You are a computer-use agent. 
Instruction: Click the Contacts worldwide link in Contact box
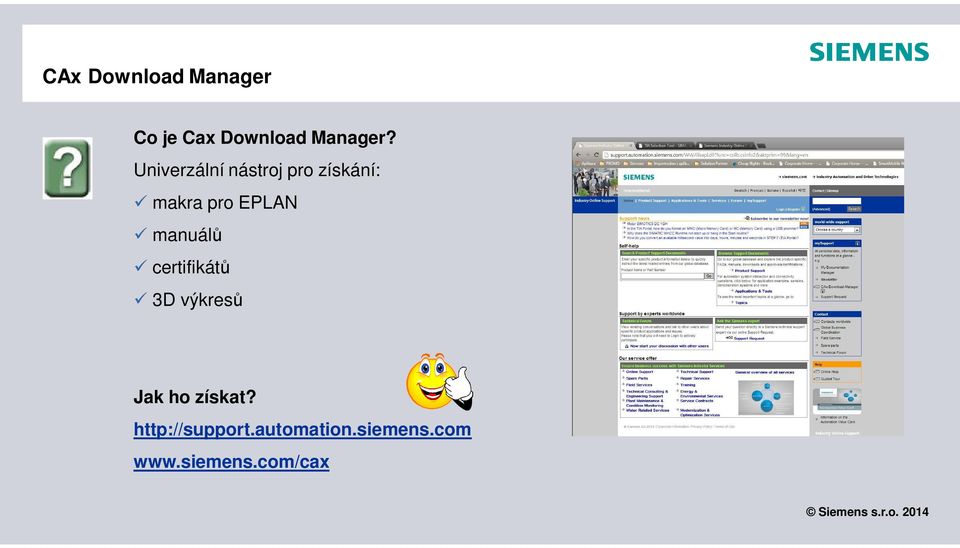pos(835,321)
